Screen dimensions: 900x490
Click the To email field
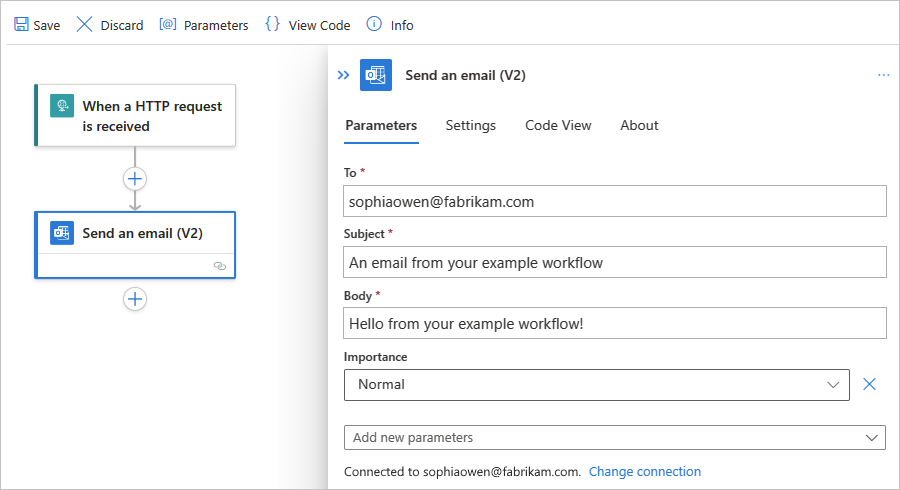tap(614, 201)
